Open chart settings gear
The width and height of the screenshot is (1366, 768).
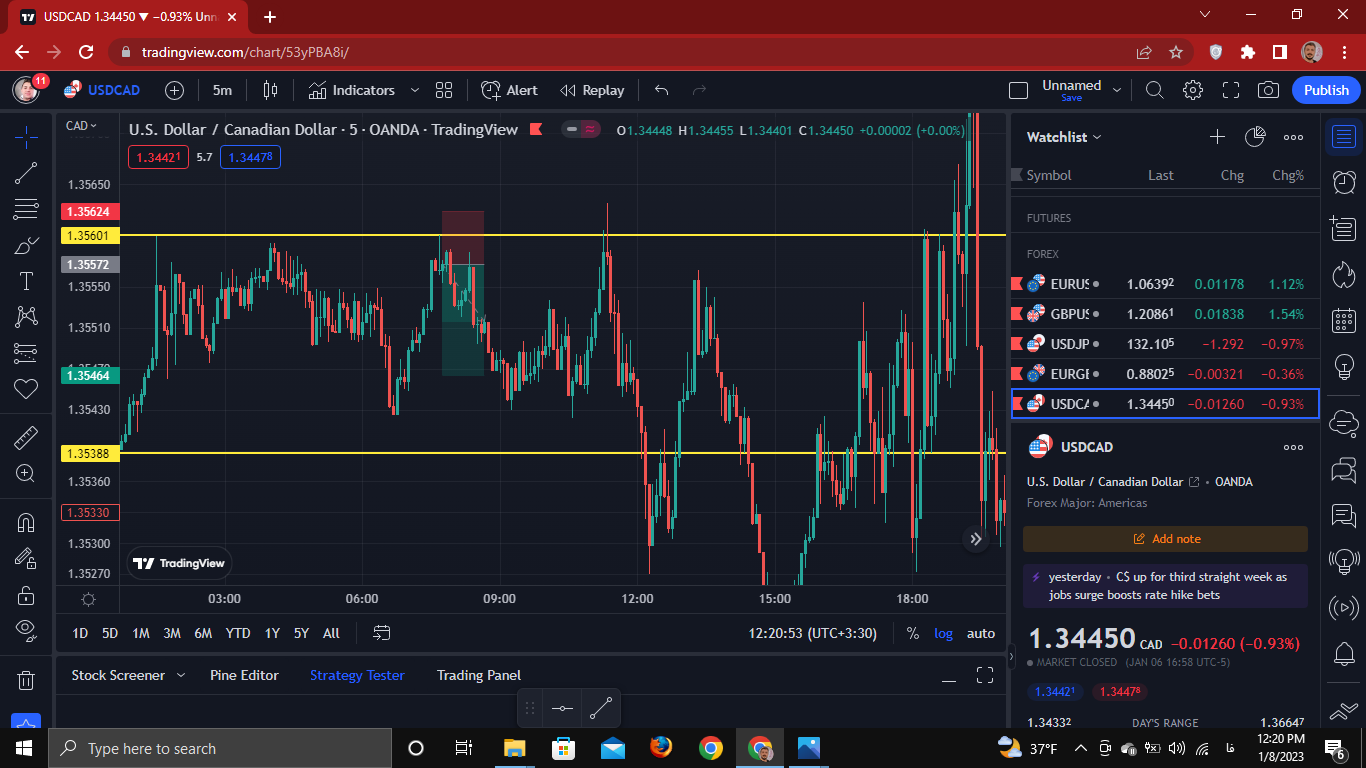[x=1192, y=90]
